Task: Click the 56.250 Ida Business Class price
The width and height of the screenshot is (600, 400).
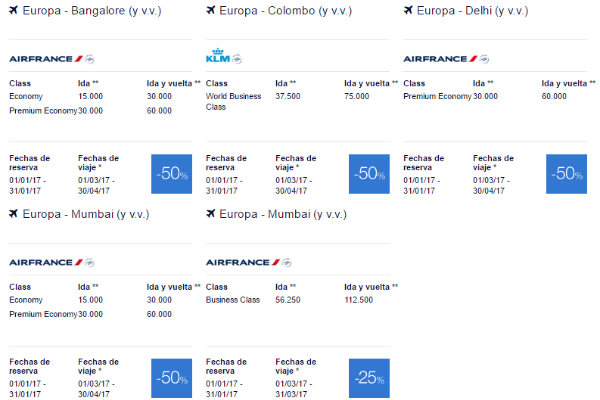Action: coord(288,300)
